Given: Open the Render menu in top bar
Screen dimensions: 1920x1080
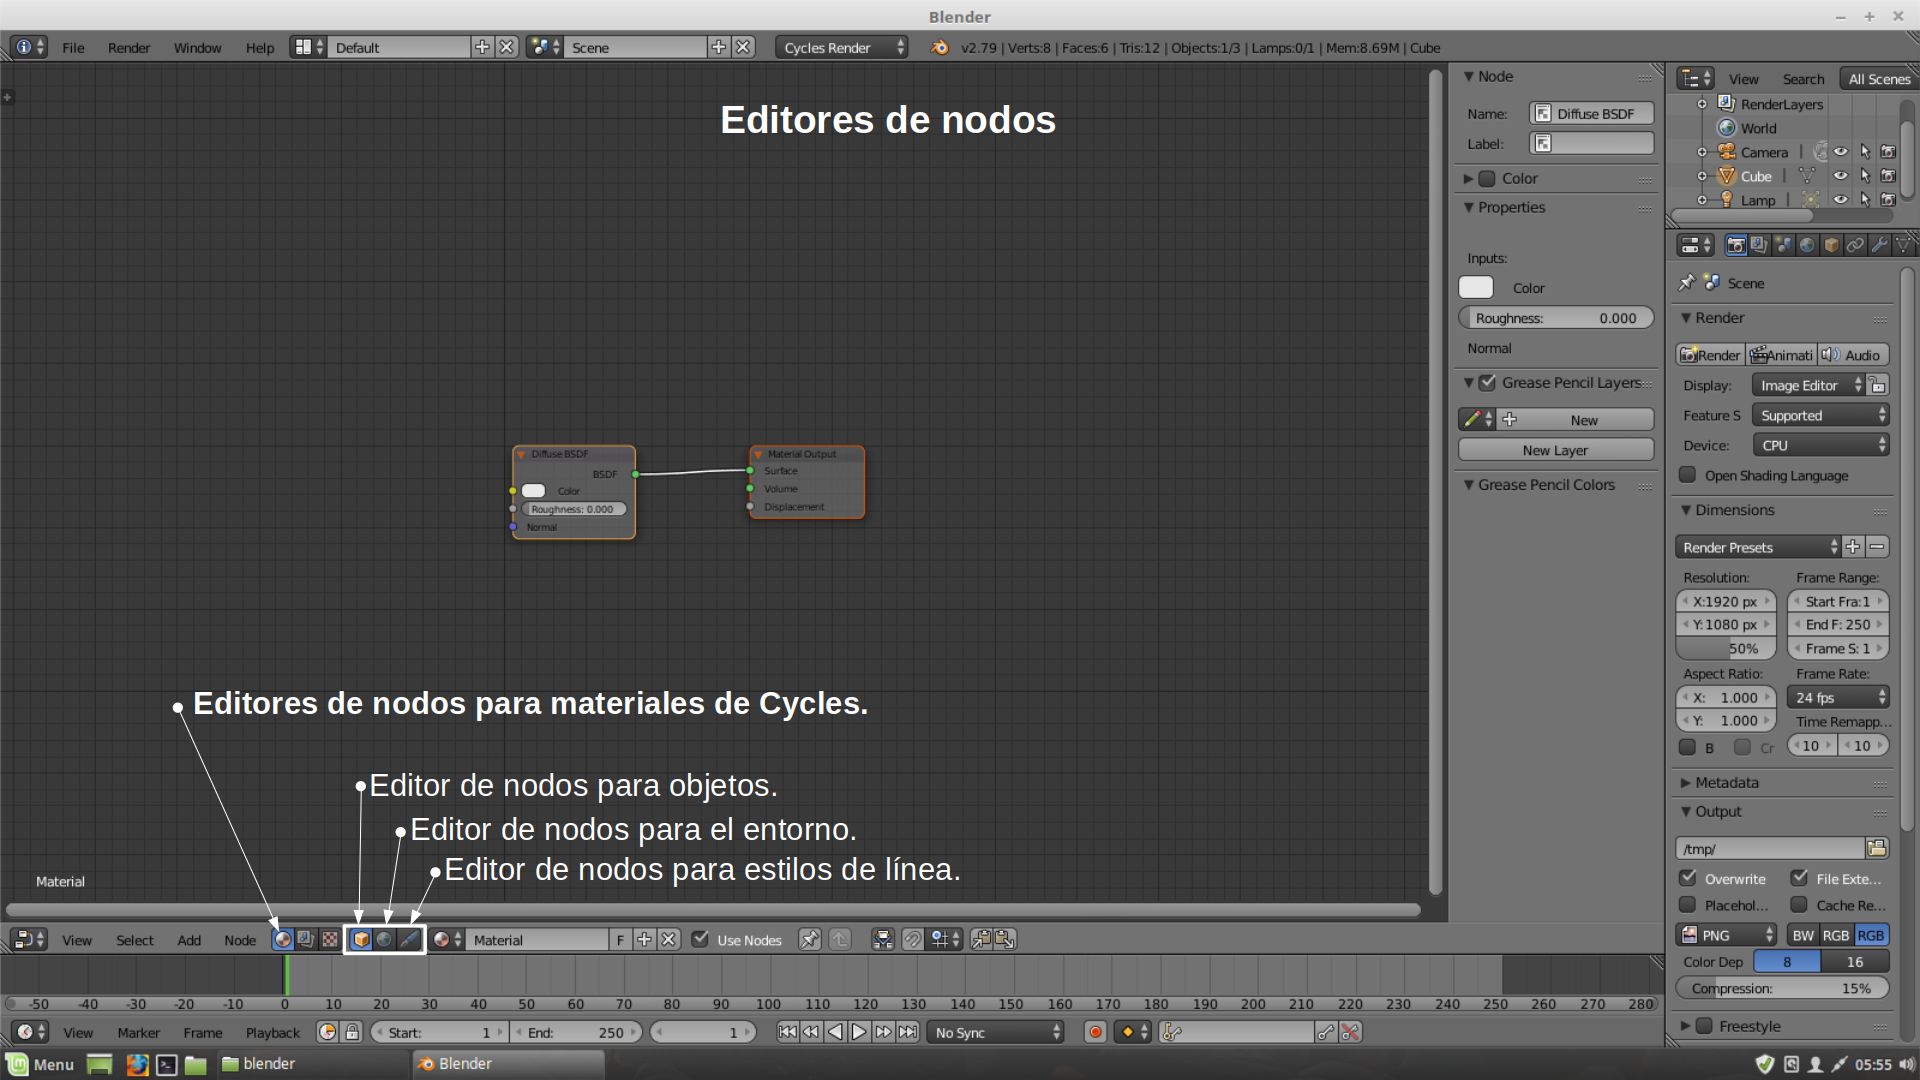Looking at the screenshot, I should [x=129, y=47].
